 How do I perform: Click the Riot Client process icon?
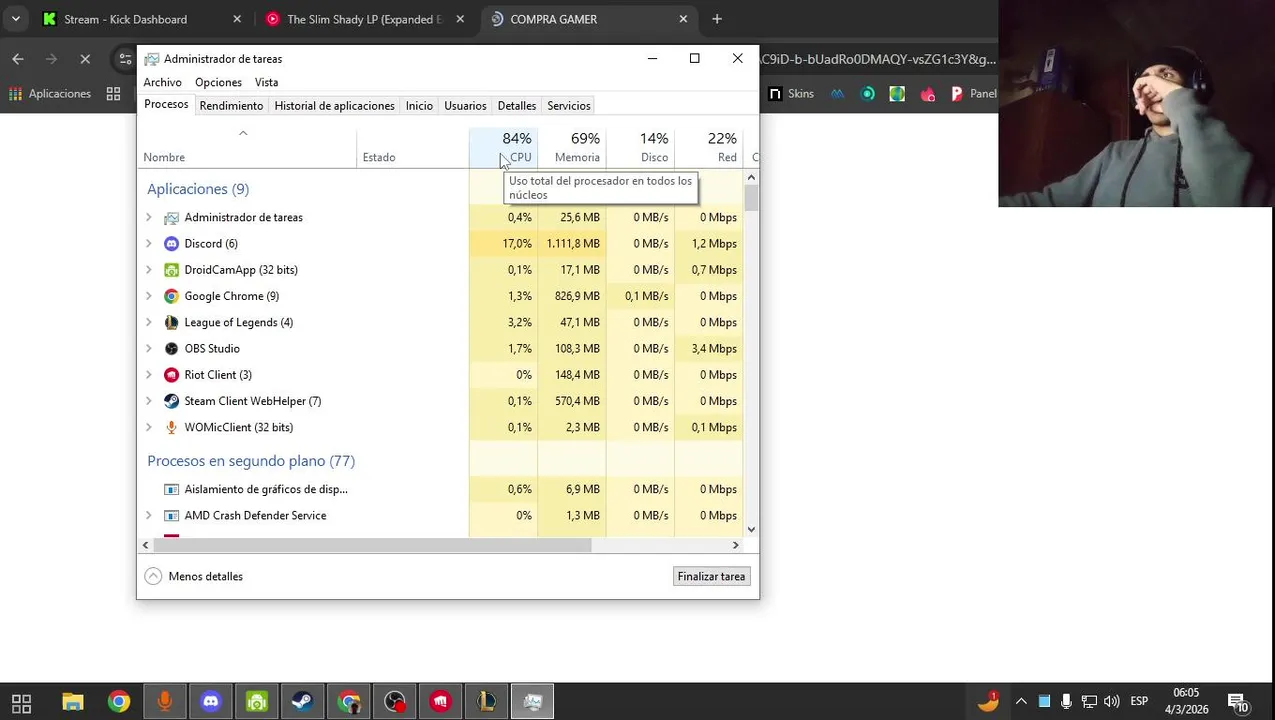click(x=171, y=375)
